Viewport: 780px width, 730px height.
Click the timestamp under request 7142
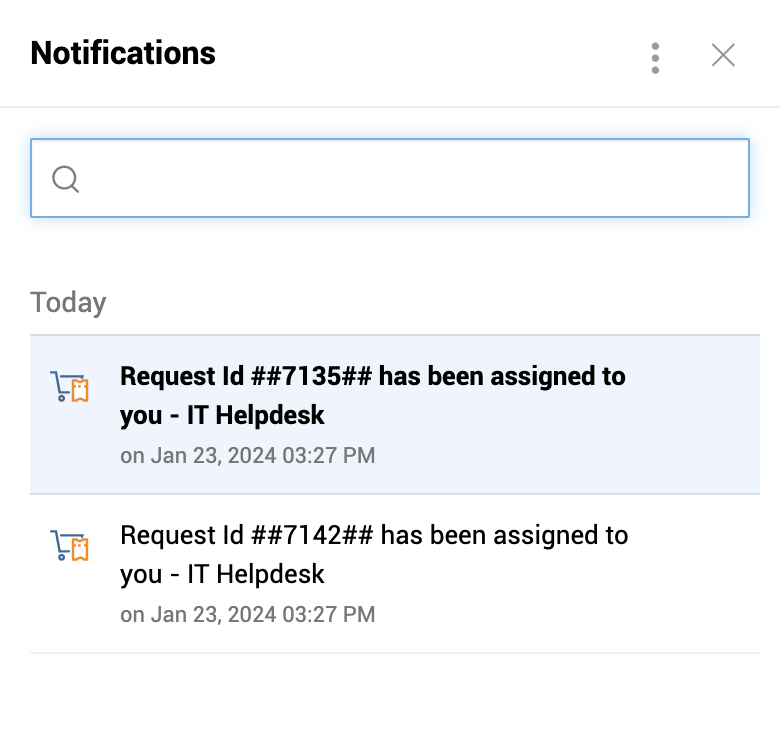tap(247, 614)
